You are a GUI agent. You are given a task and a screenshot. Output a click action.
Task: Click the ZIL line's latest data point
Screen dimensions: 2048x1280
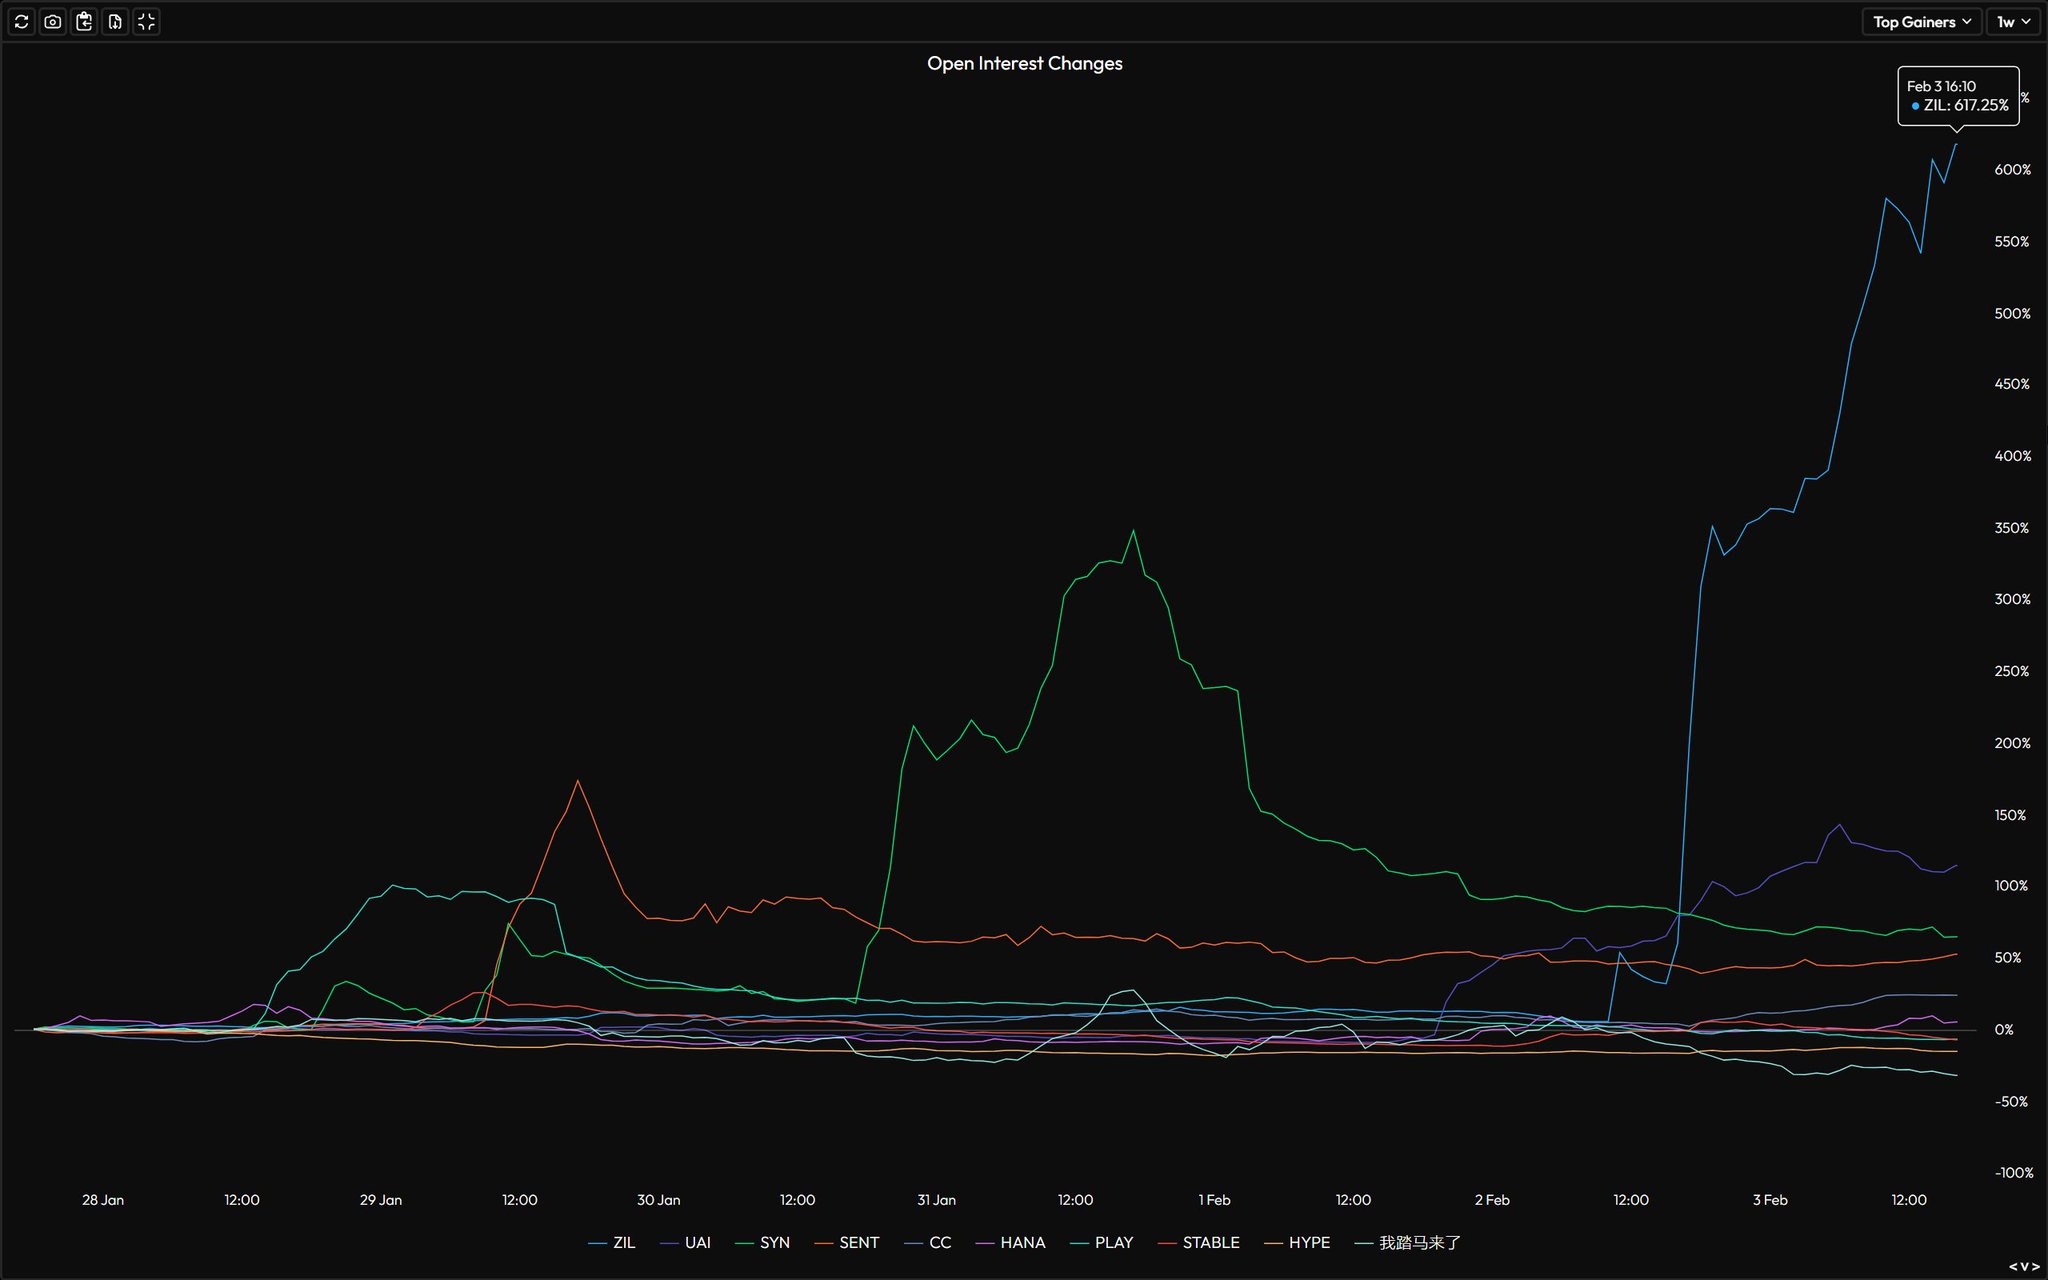1956,145
